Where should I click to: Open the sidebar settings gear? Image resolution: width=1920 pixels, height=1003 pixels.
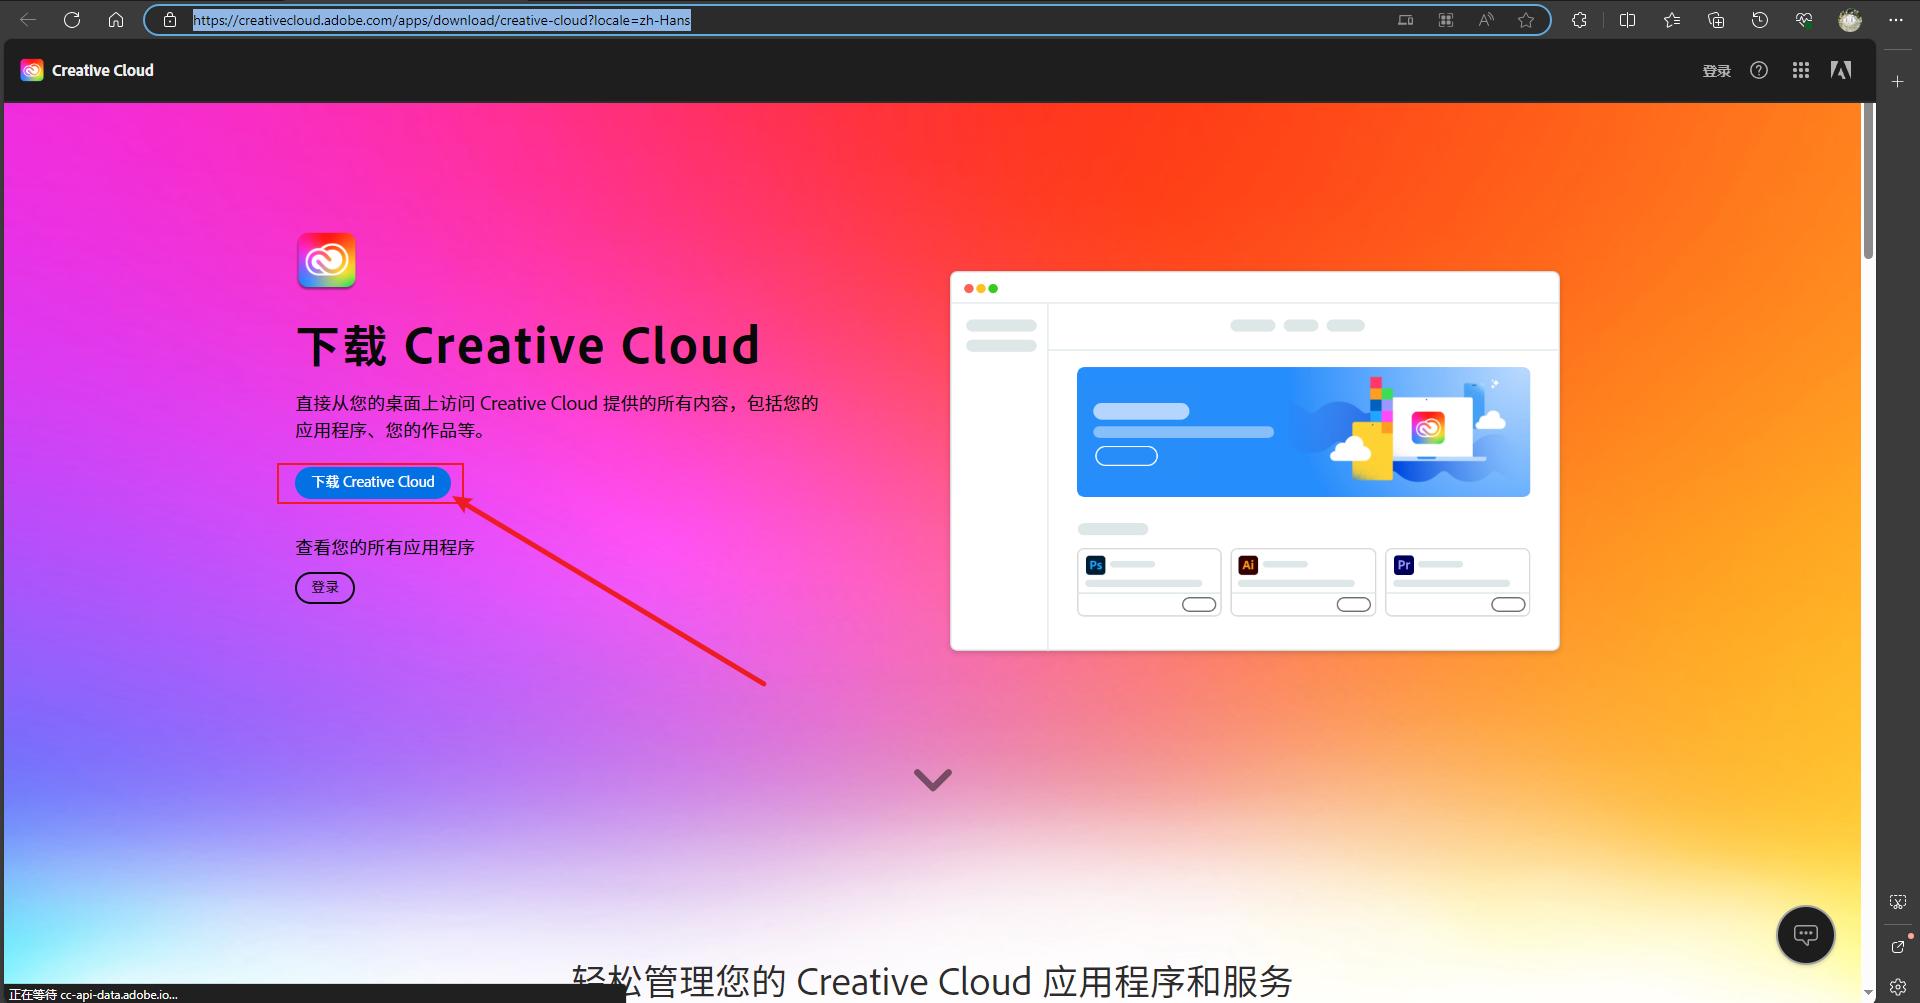pyautogui.click(x=1898, y=987)
